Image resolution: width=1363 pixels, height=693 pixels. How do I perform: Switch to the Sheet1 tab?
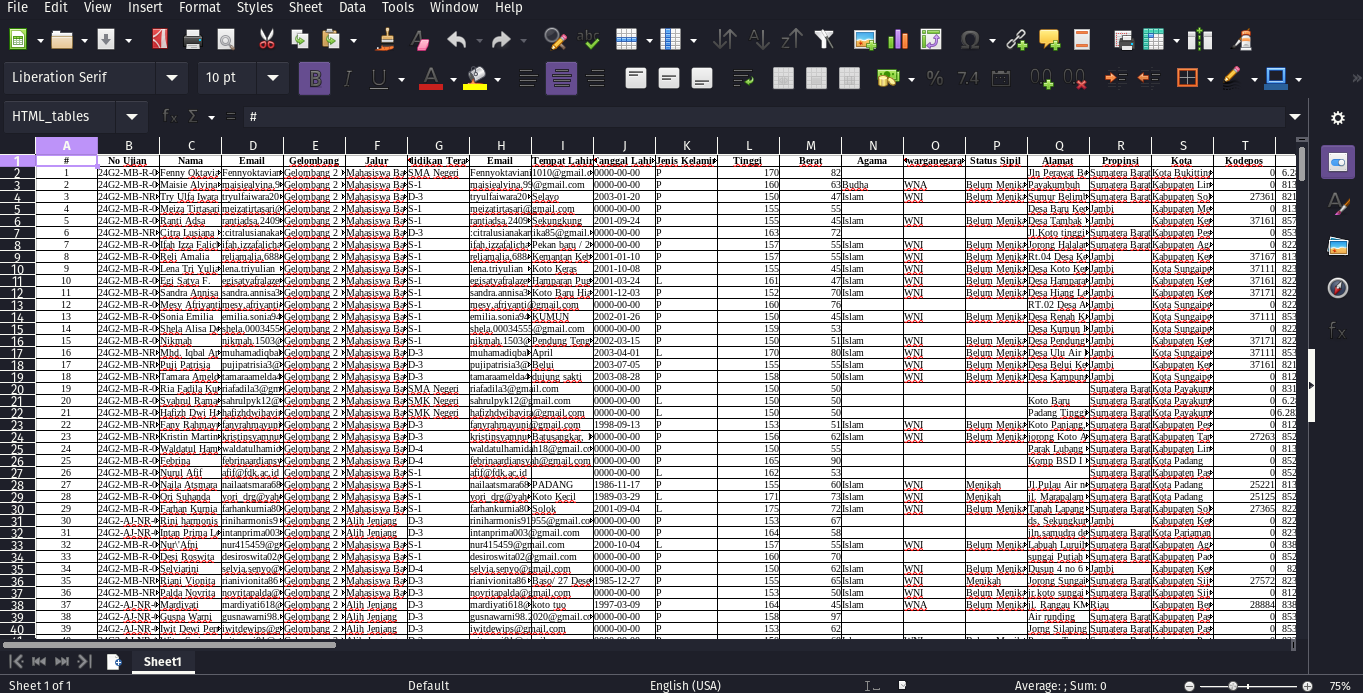pyautogui.click(x=162, y=662)
